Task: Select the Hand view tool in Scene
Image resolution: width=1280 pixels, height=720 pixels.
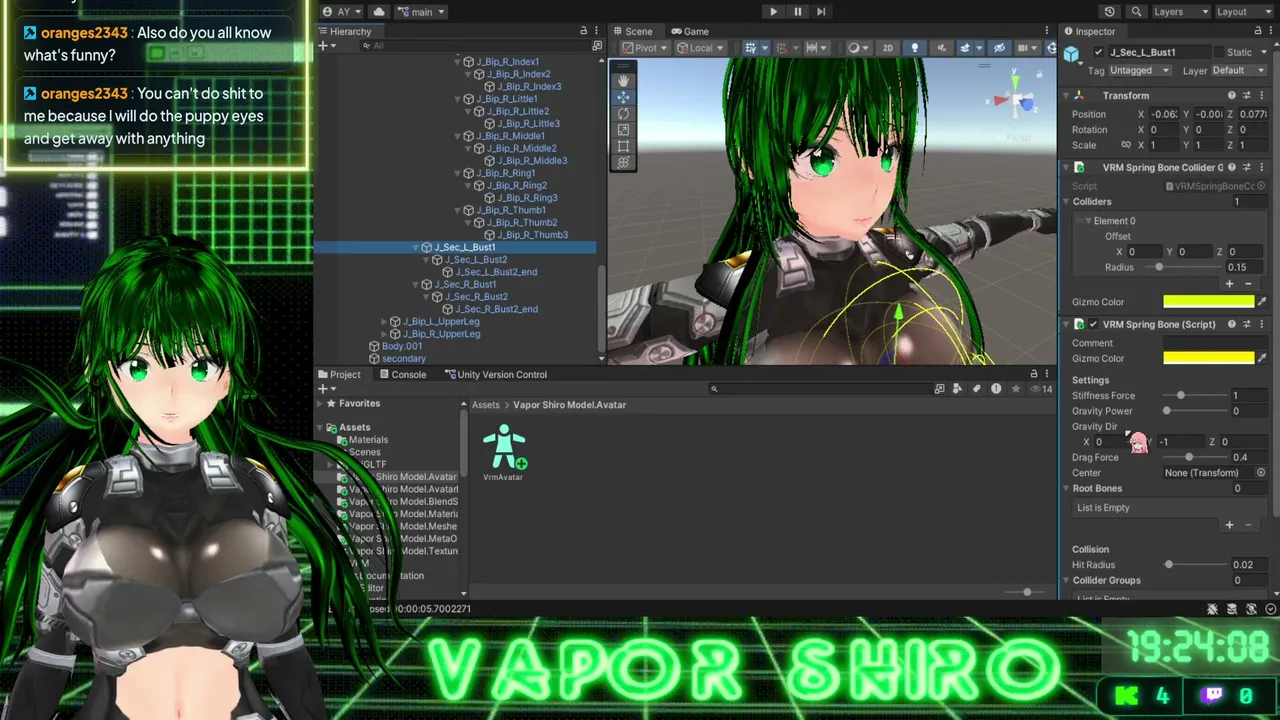Action: 623,81
